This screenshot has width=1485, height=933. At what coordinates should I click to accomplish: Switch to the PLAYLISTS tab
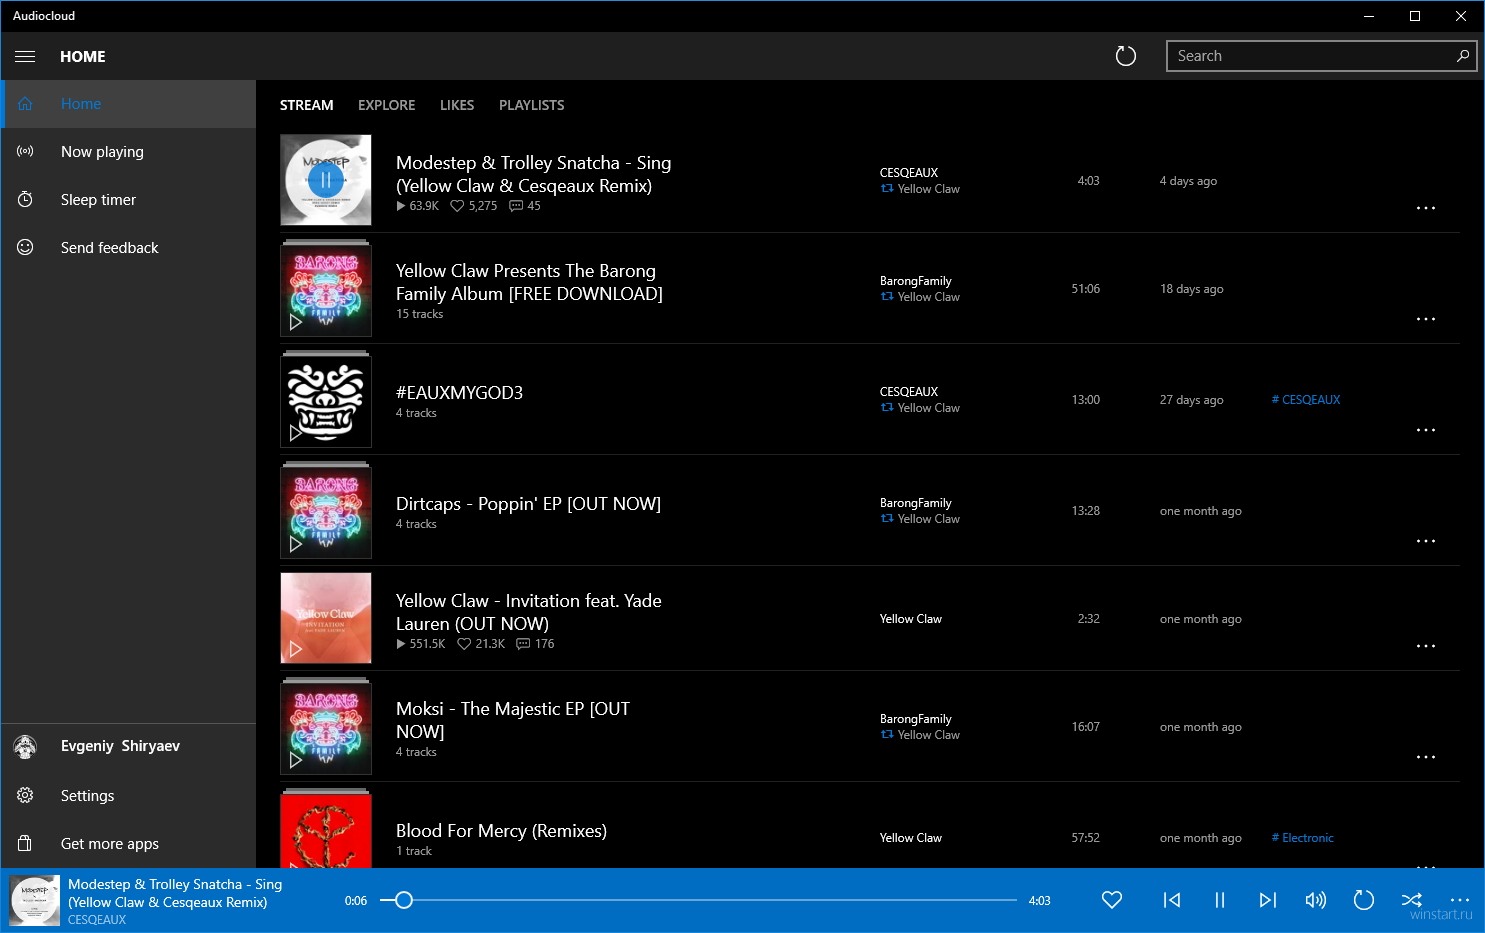coord(532,105)
